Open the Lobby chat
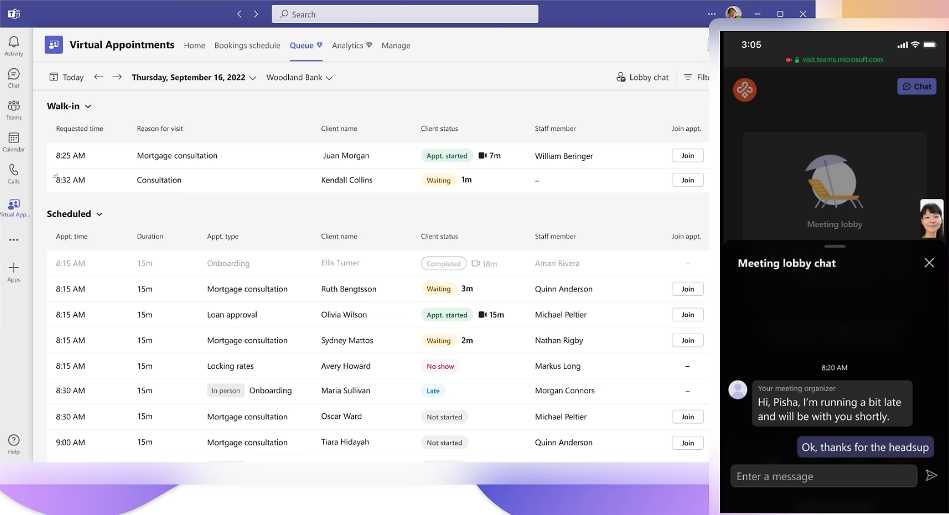This screenshot has height=515, width=949. 642,77
